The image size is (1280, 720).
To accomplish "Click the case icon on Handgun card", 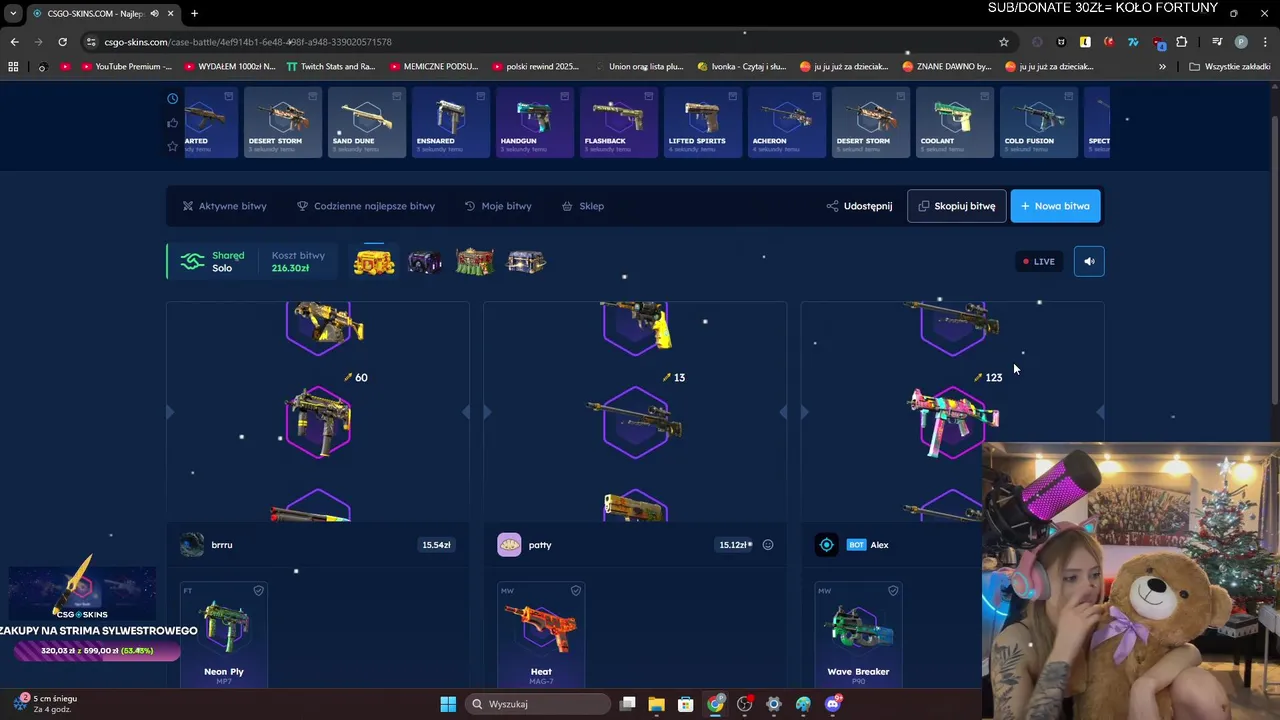I will click(564, 96).
